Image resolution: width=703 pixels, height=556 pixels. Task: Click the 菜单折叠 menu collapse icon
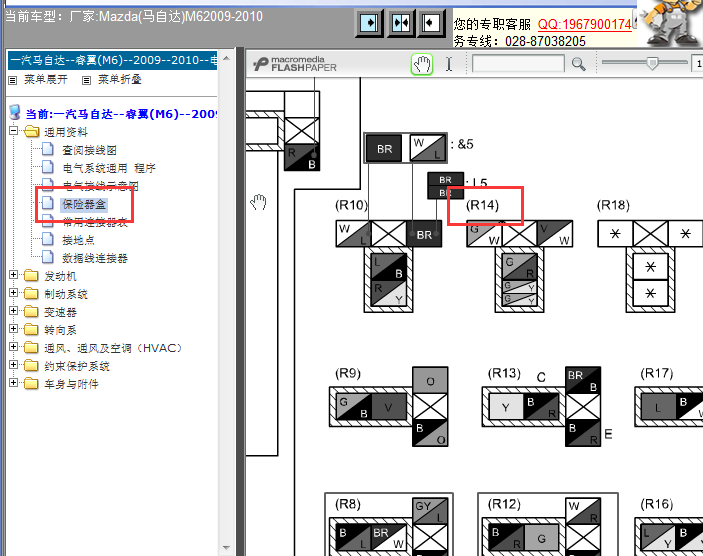[87, 80]
